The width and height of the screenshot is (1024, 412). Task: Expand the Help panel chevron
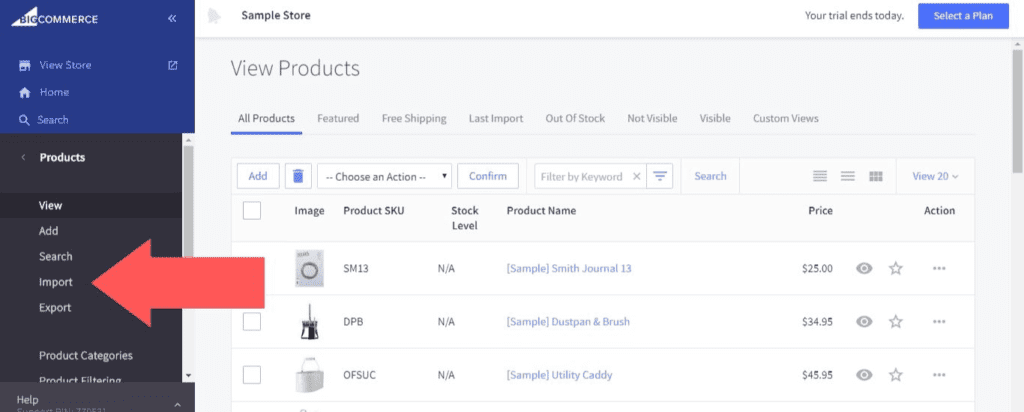point(178,405)
